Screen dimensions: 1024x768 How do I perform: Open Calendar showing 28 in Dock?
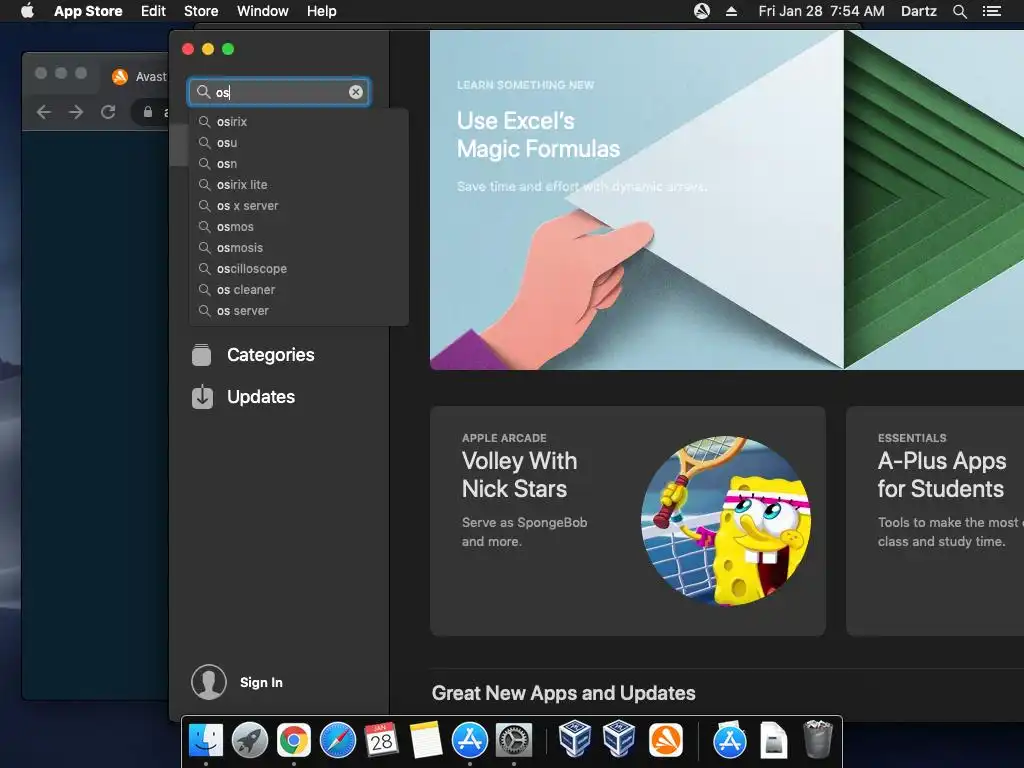[381, 740]
